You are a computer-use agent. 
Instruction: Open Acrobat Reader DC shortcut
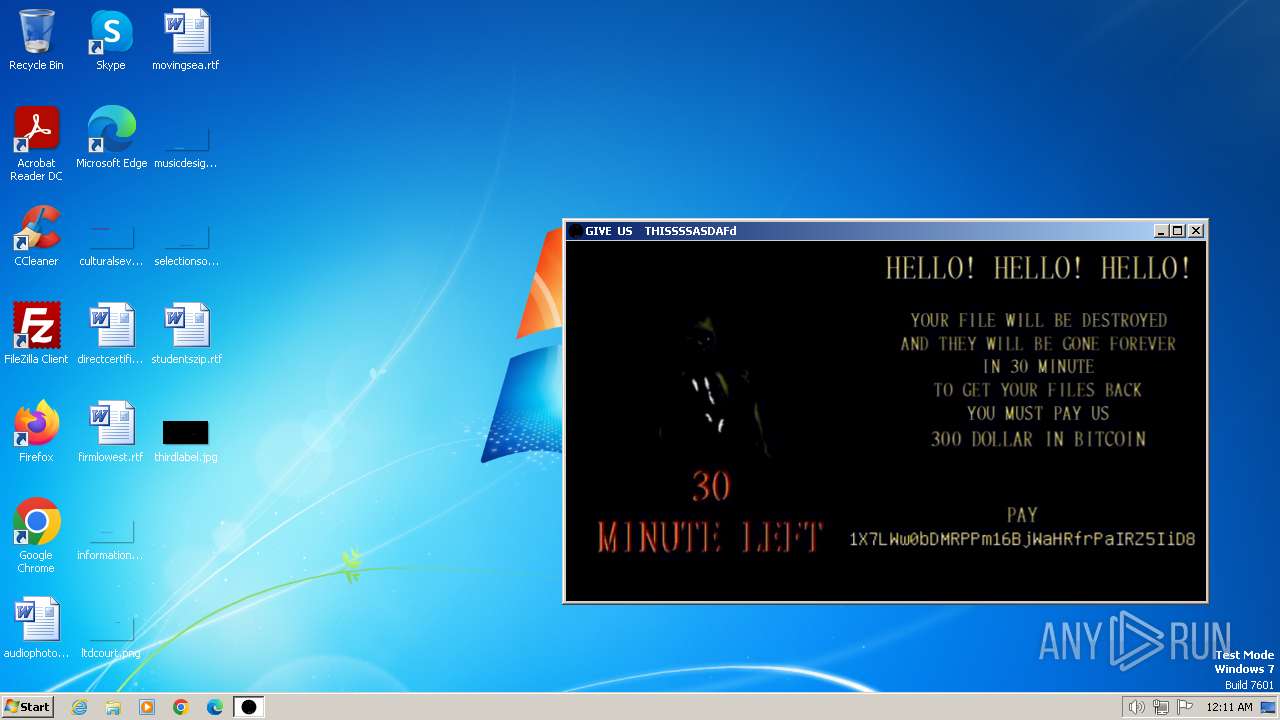pos(36,144)
